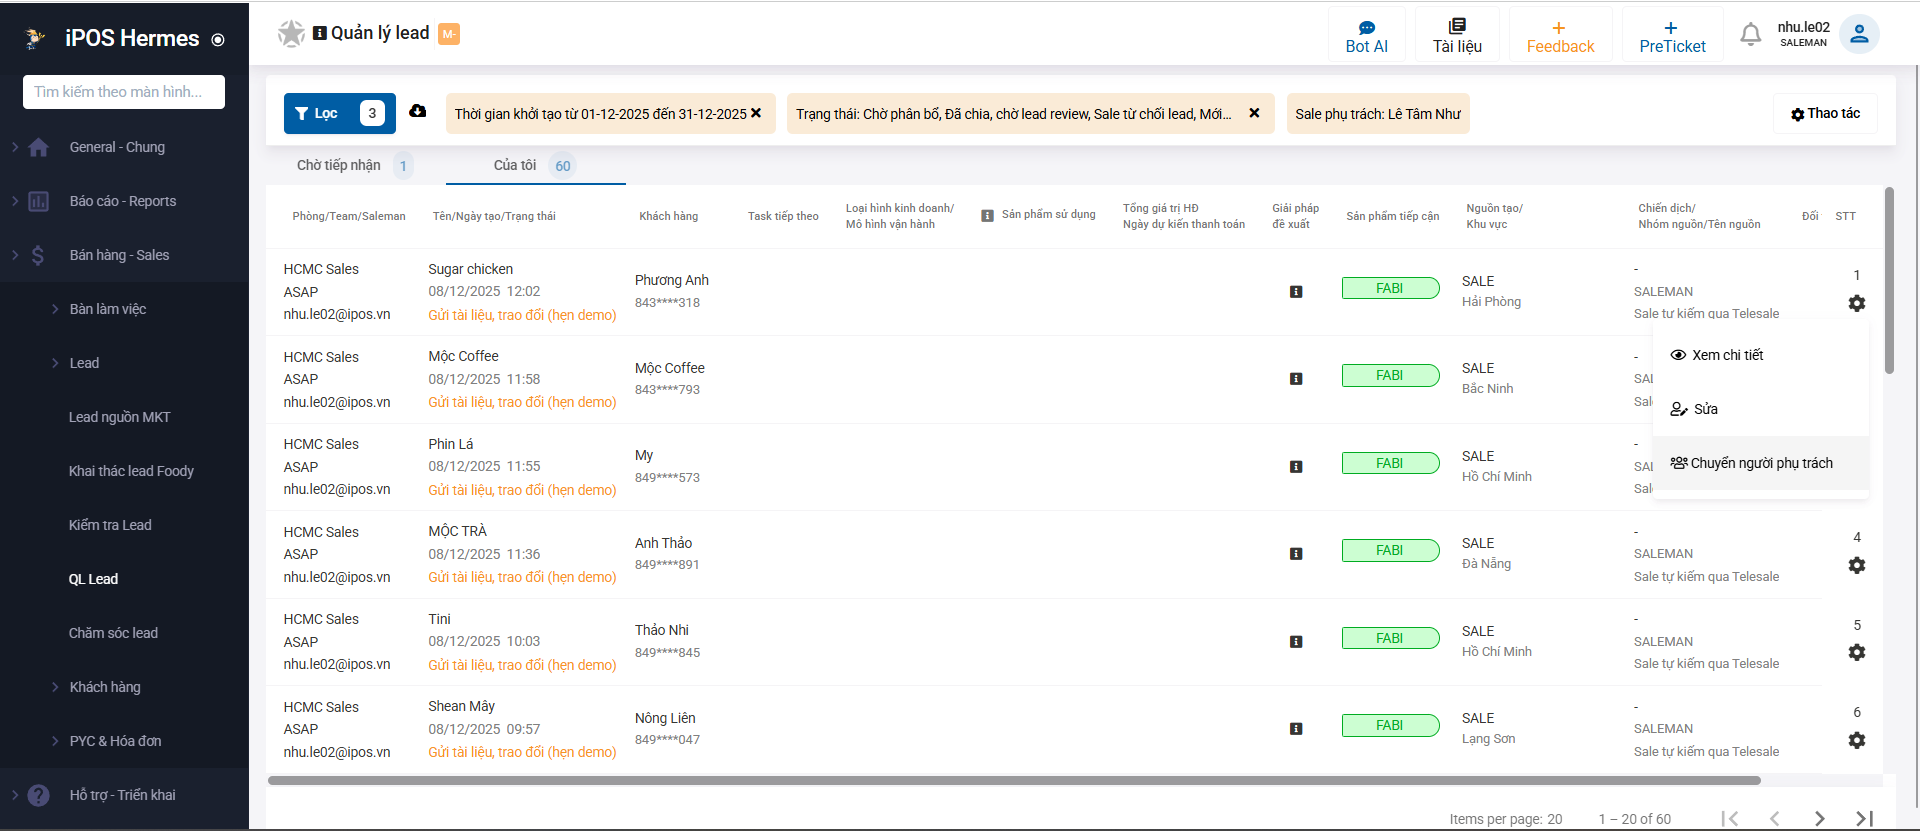Open Bot AI chat

(x=1366, y=36)
